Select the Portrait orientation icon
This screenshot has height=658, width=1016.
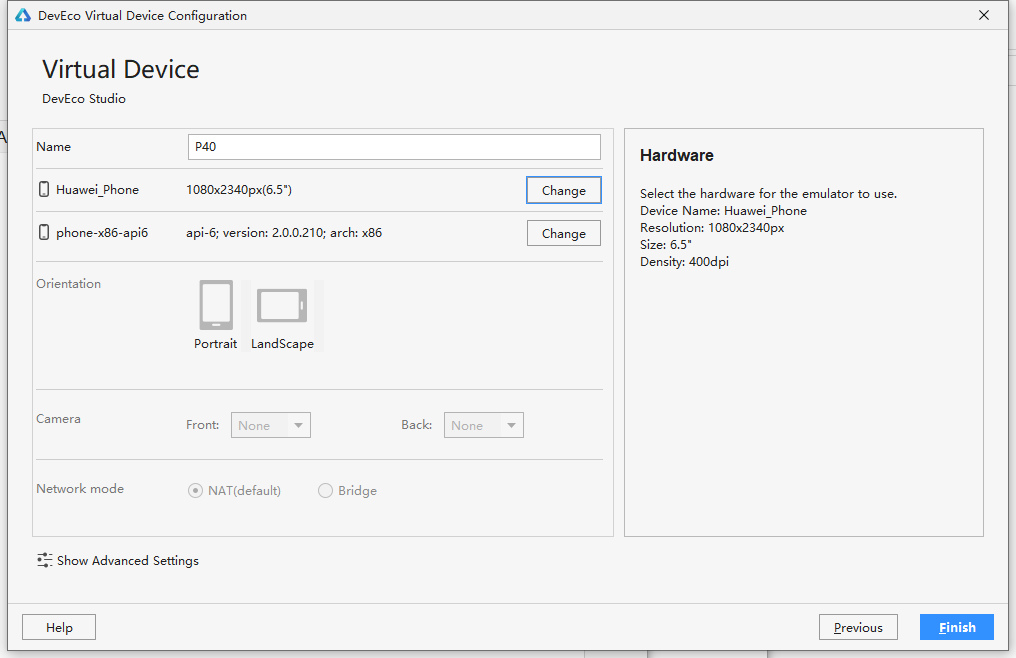click(x=216, y=305)
